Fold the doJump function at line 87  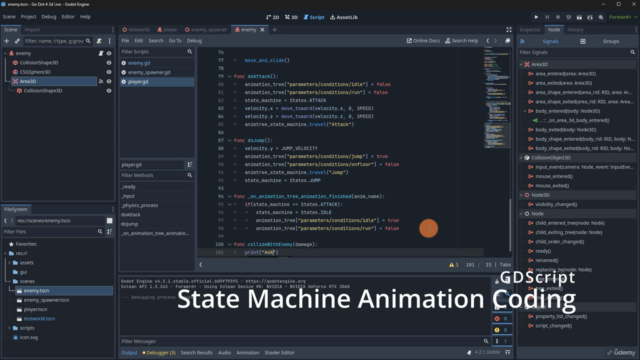pos(229,140)
